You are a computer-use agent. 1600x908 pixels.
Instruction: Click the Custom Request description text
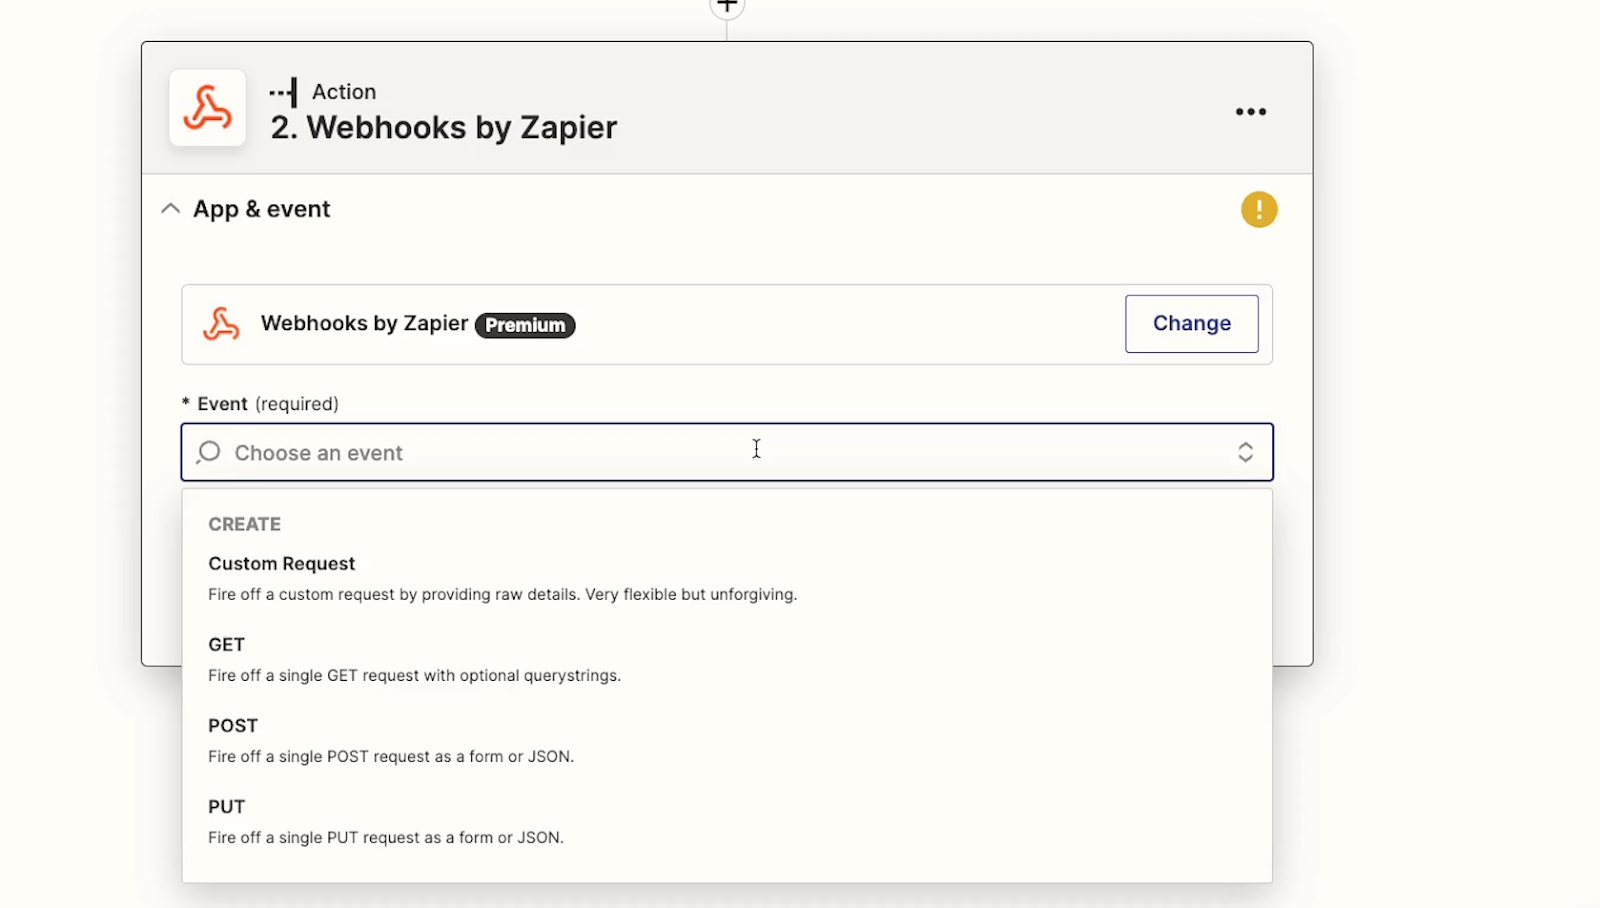pos(502,594)
